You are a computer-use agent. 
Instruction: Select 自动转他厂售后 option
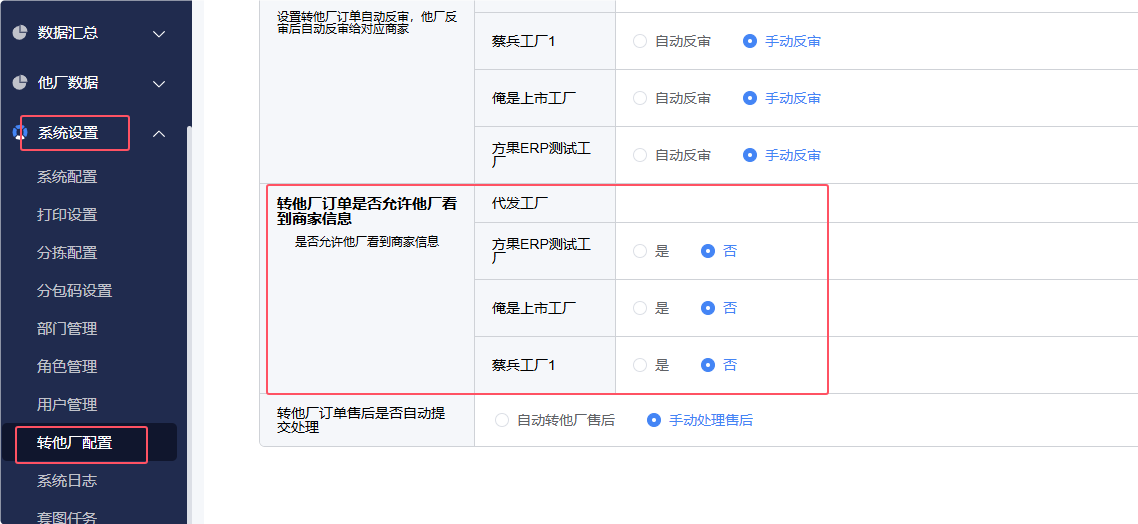[x=502, y=419]
